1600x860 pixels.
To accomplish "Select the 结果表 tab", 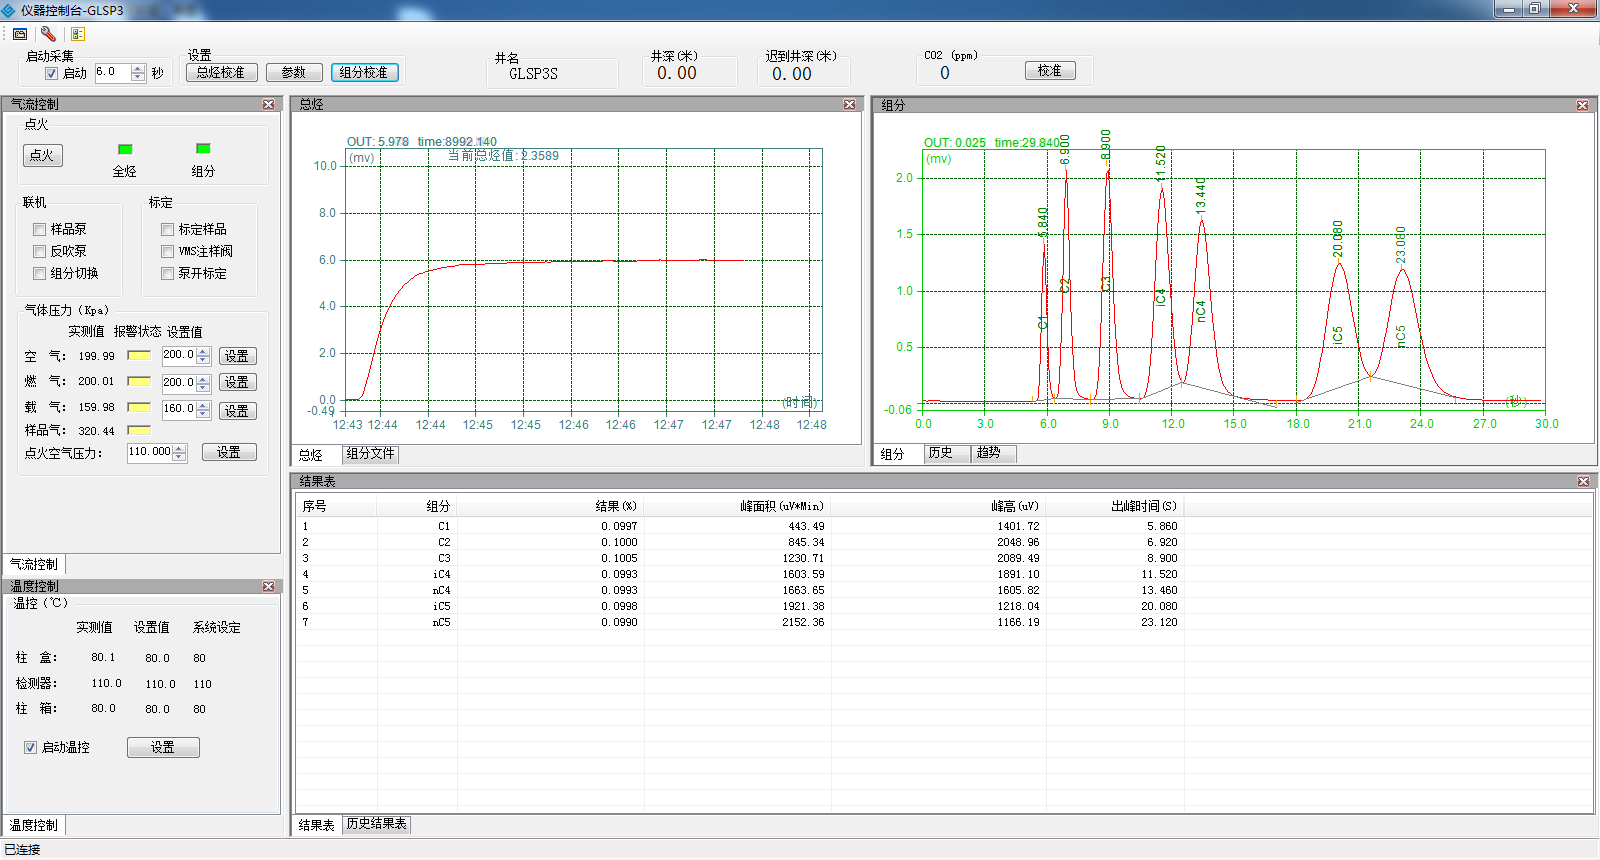I will [316, 825].
